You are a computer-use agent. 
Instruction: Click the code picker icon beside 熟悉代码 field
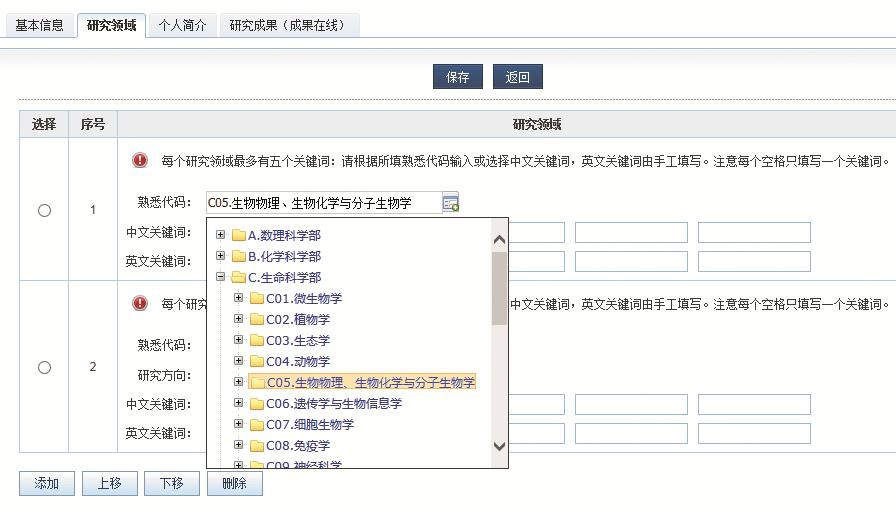coord(450,203)
